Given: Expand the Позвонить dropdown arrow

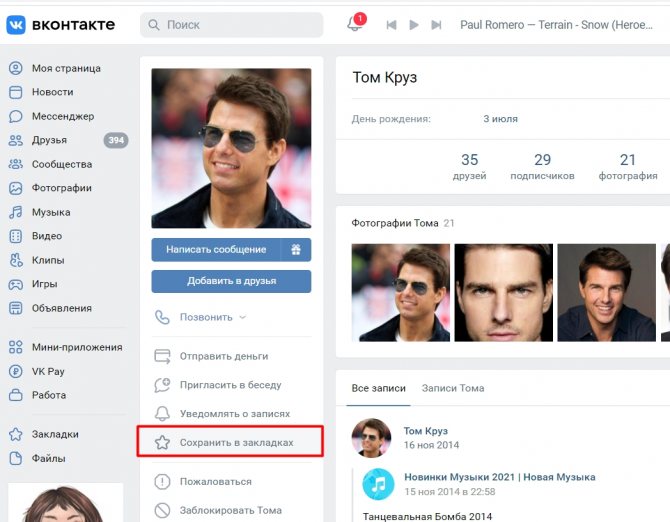Looking at the screenshot, I should (243, 317).
